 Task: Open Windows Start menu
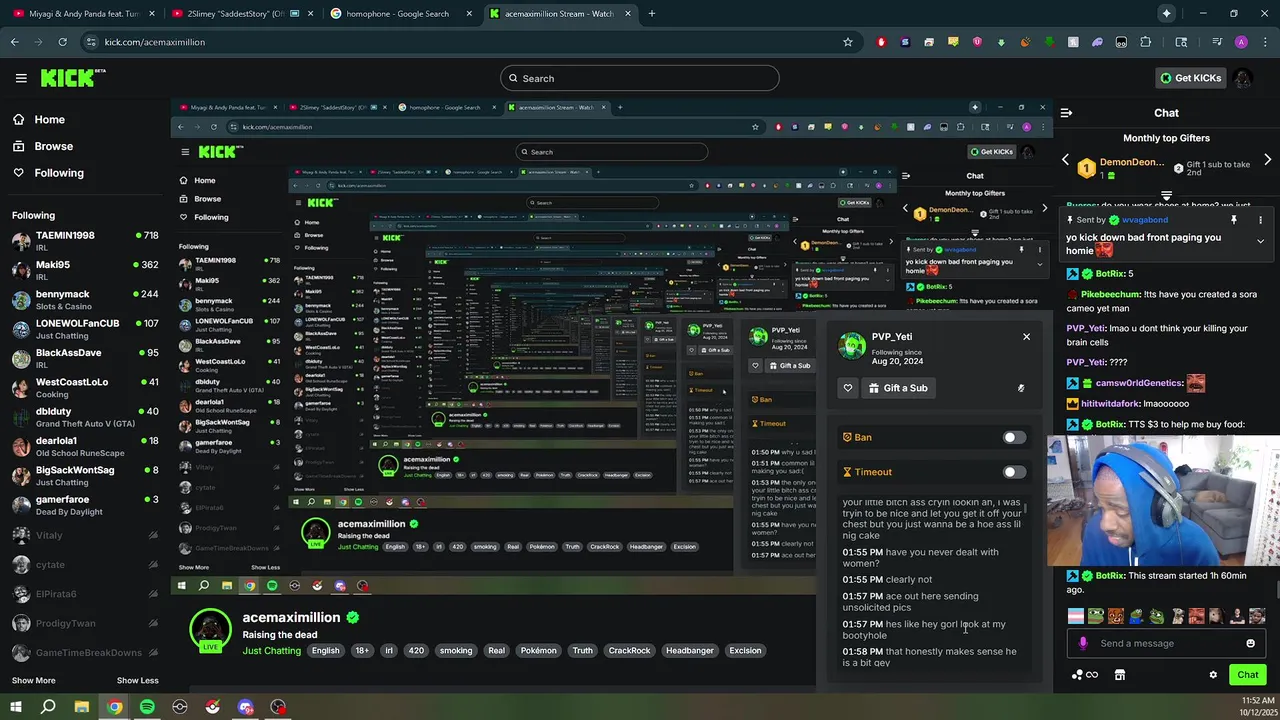15,707
